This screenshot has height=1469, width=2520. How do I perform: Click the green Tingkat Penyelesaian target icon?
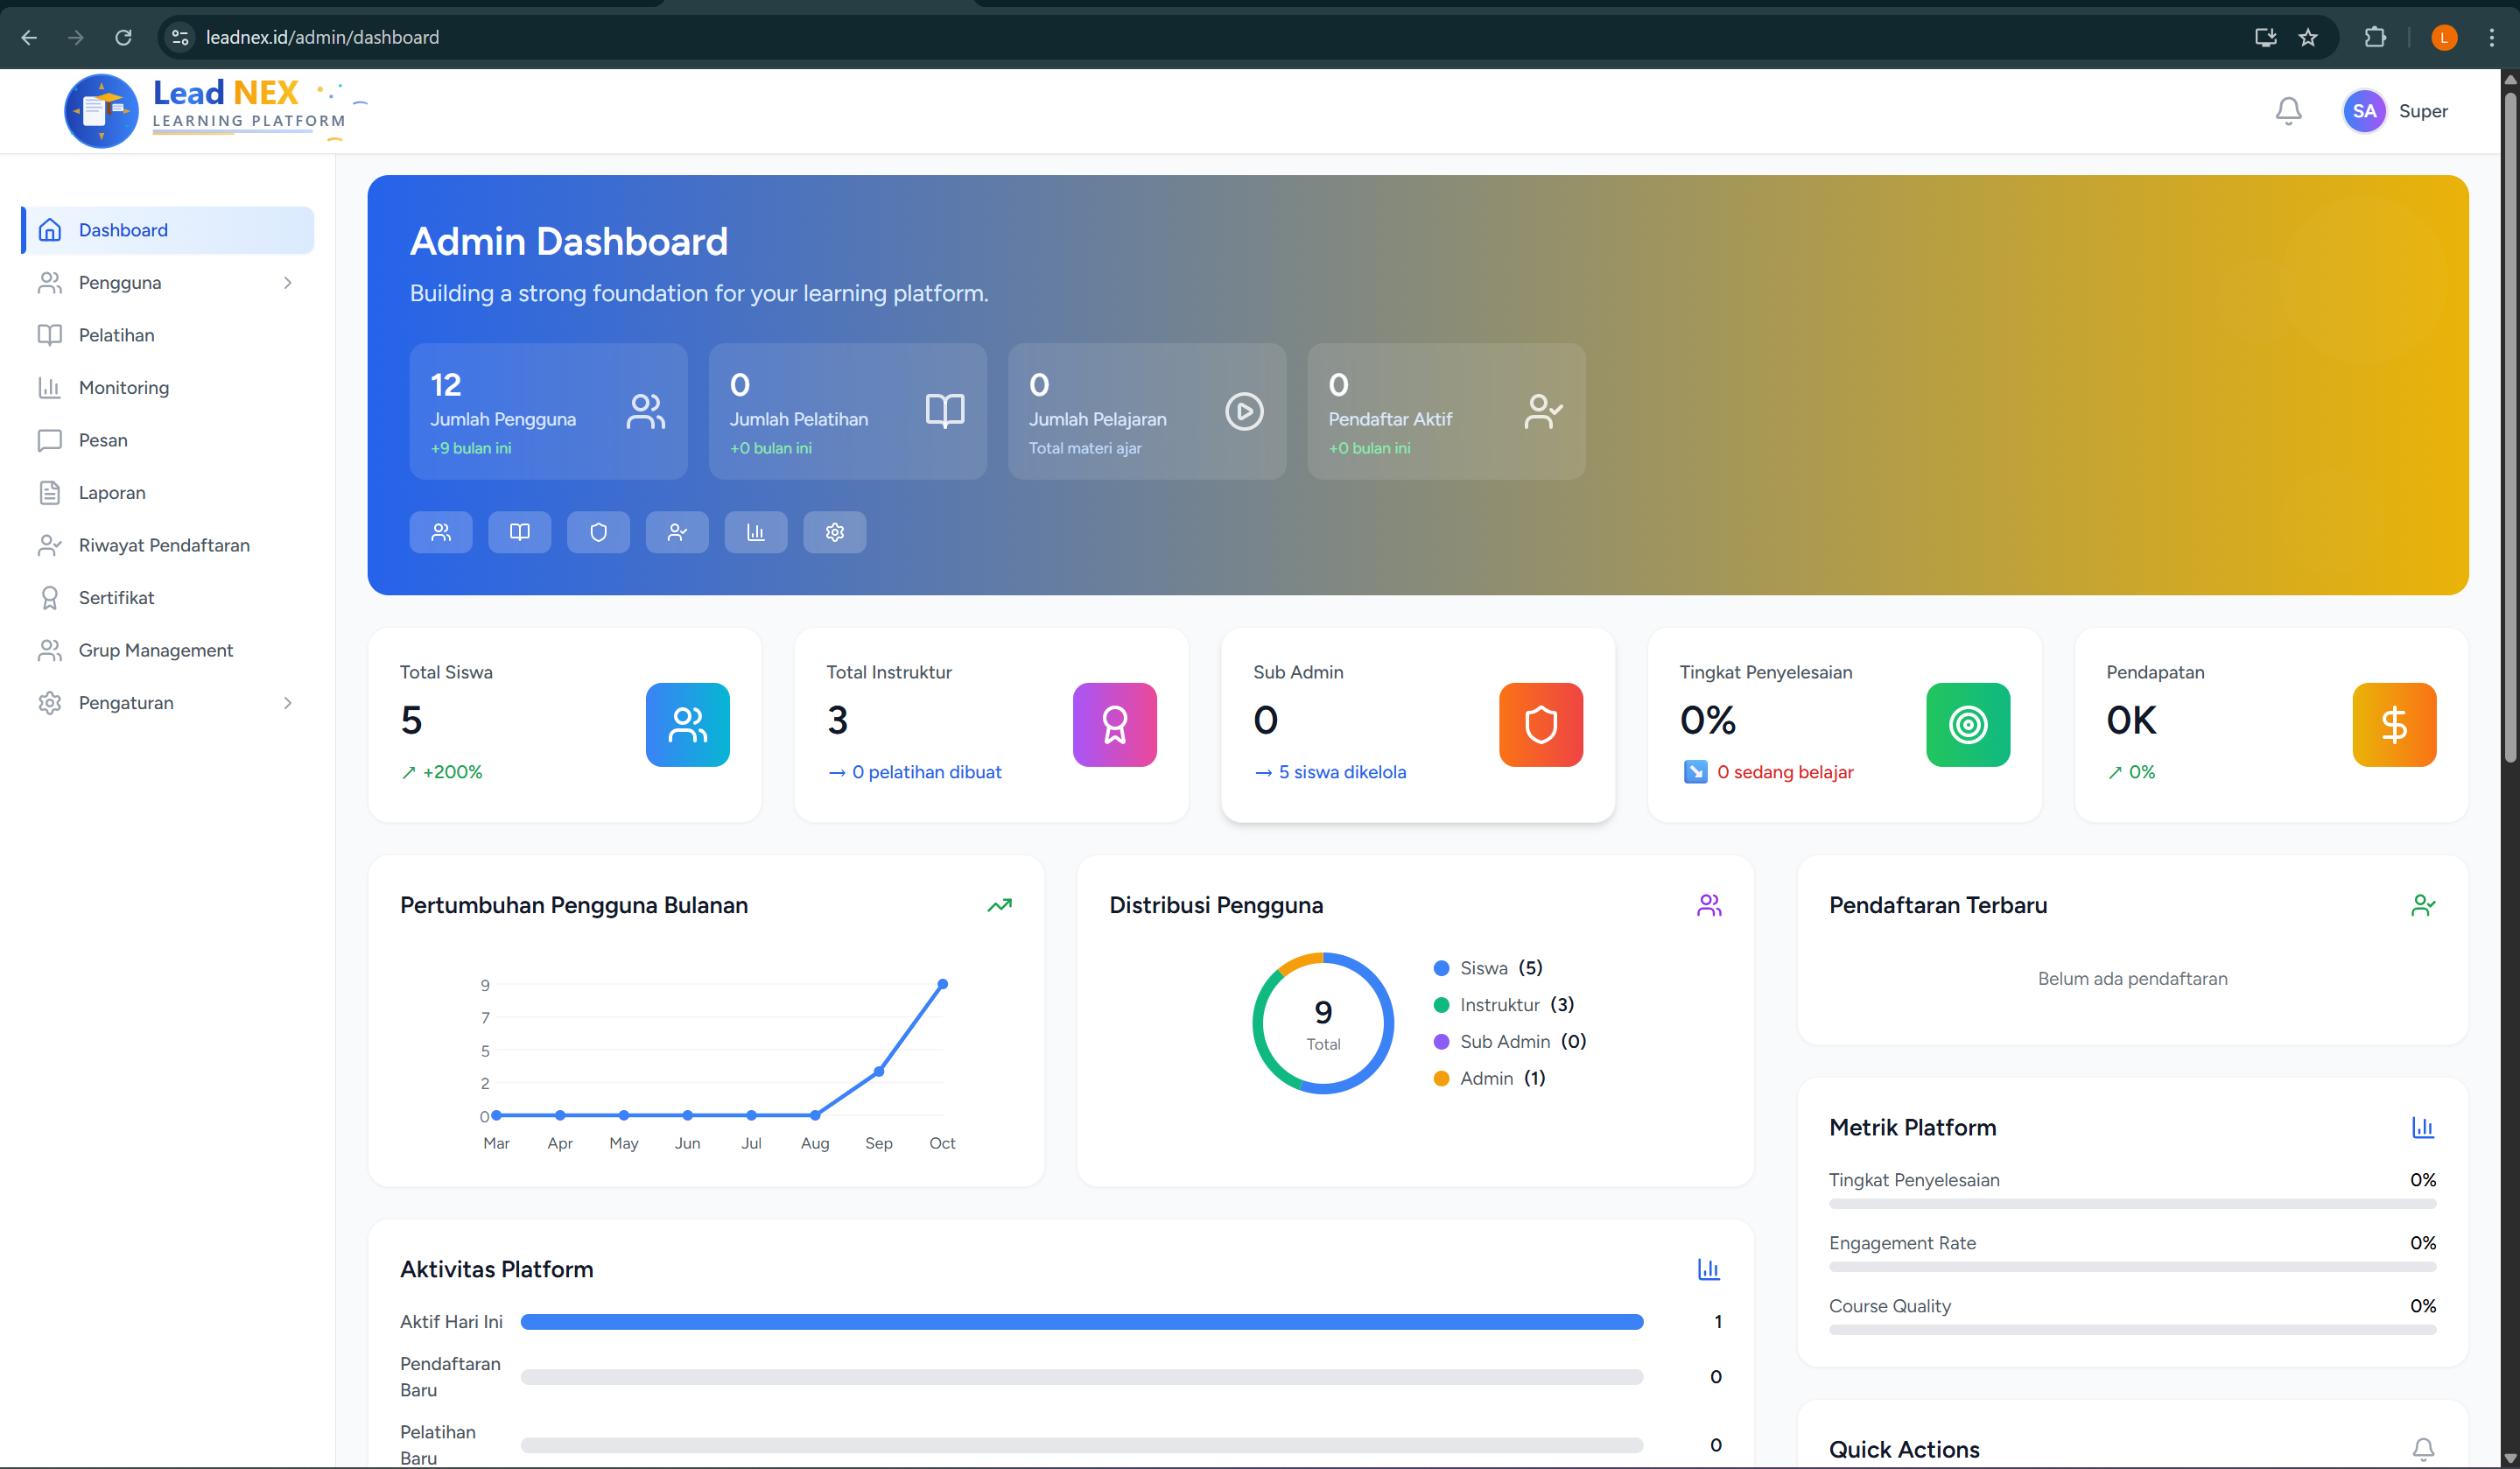pos(1967,725)
